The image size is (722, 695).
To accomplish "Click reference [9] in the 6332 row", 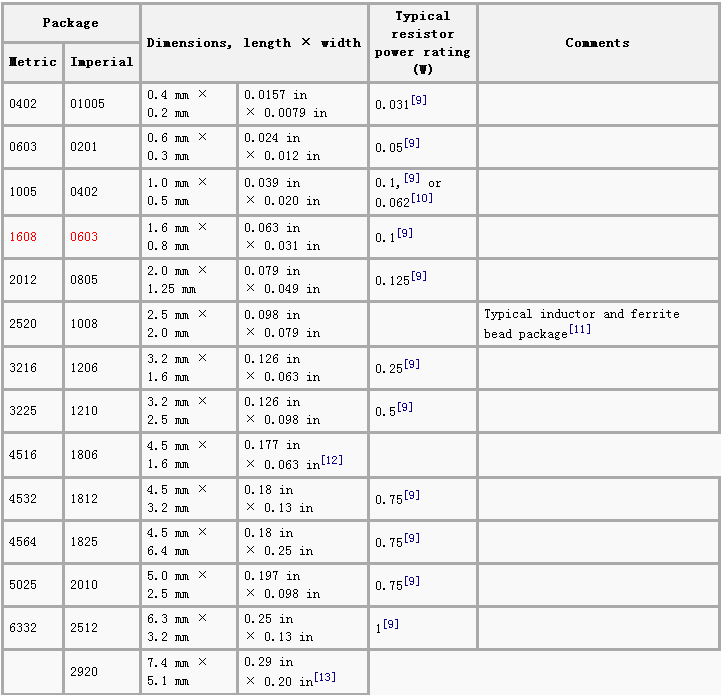I will (x=391, y=625).
